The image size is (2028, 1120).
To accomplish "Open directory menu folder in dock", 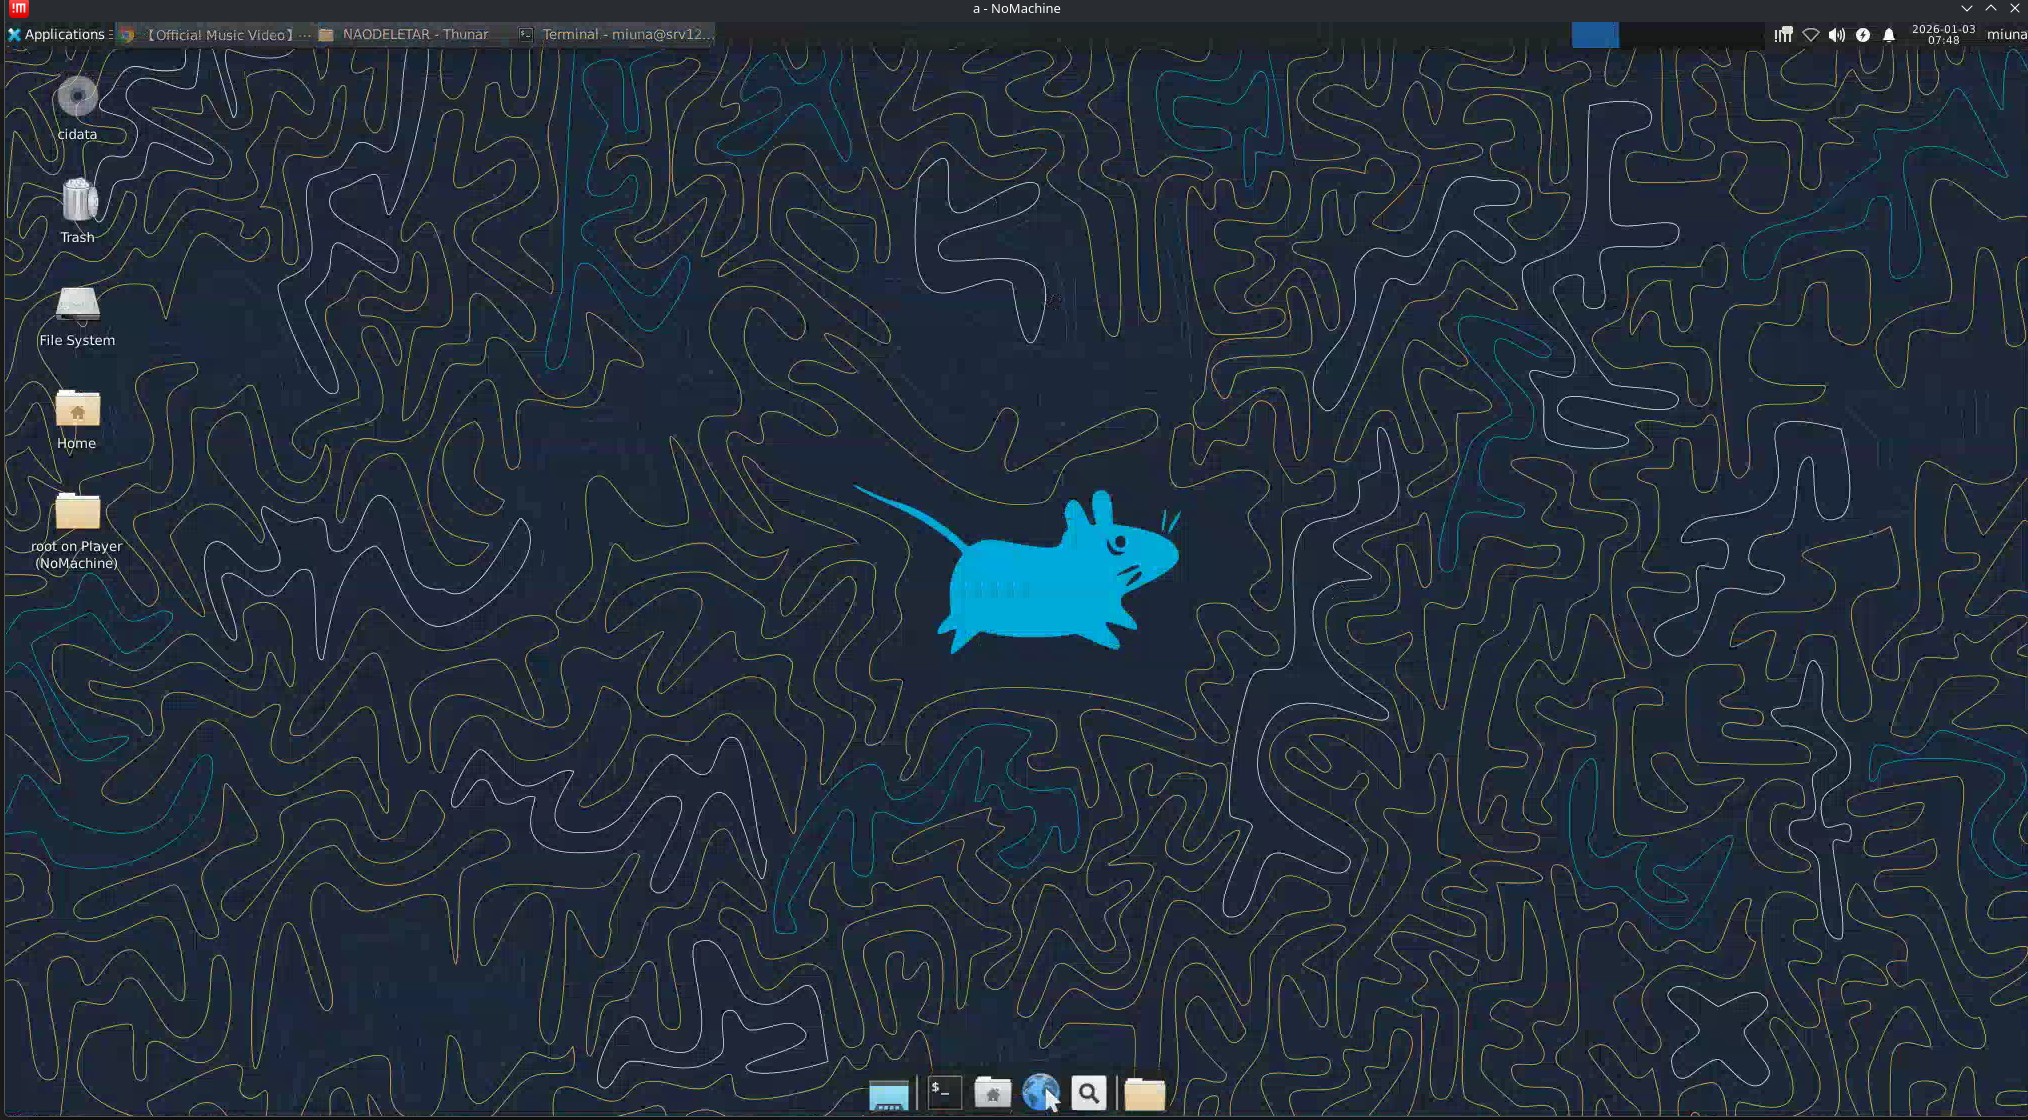I will click(1144, 1094).
